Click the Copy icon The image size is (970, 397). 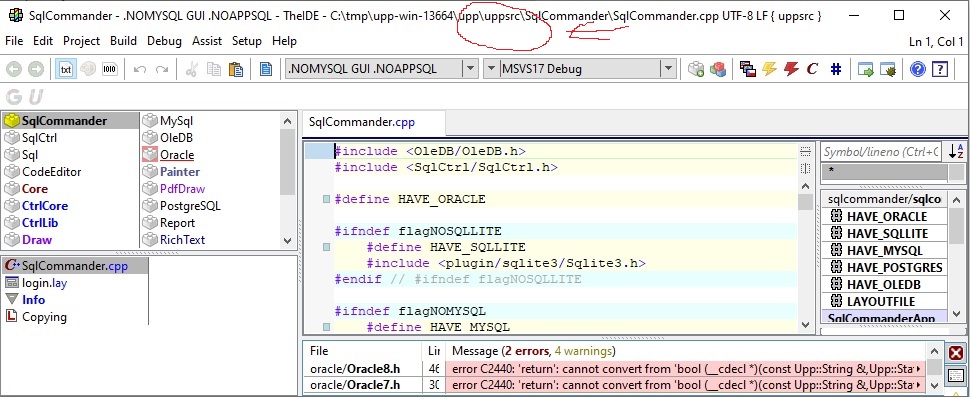click(214, 69)
